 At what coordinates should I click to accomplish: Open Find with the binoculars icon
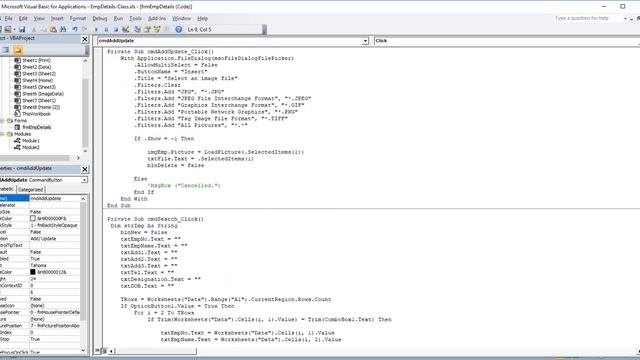coord(63,29)
